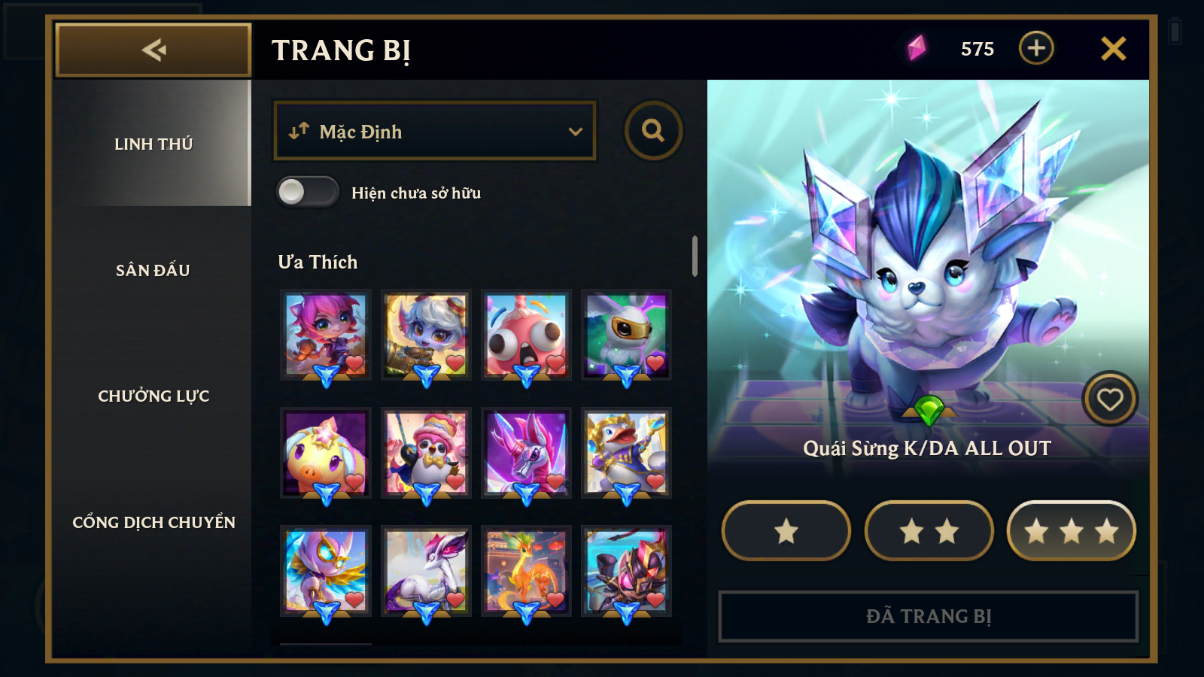Choose the two-star tier option

point(929,531)
